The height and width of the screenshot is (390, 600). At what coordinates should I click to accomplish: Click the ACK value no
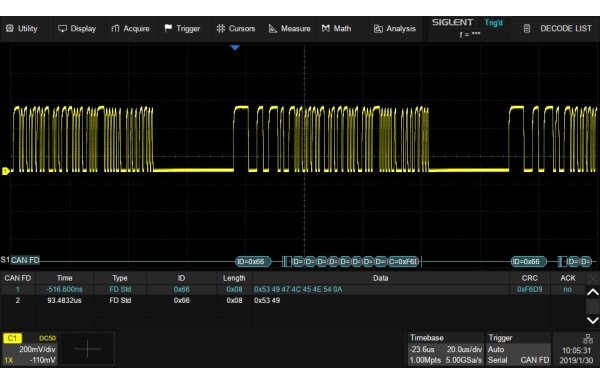tap(567, 289)
